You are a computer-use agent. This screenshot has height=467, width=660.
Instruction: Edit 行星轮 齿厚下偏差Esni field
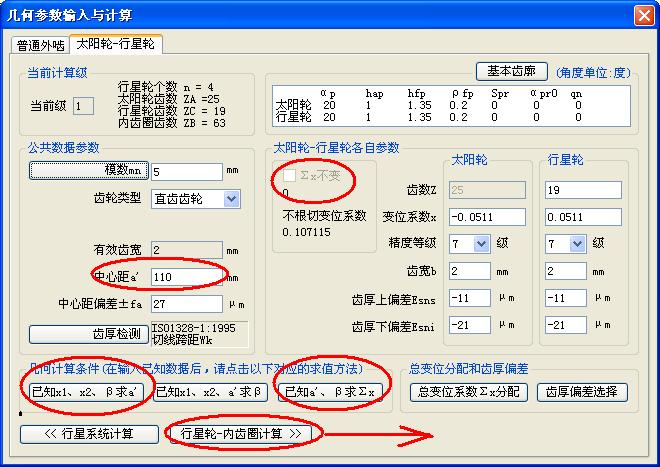click(566, 325)
